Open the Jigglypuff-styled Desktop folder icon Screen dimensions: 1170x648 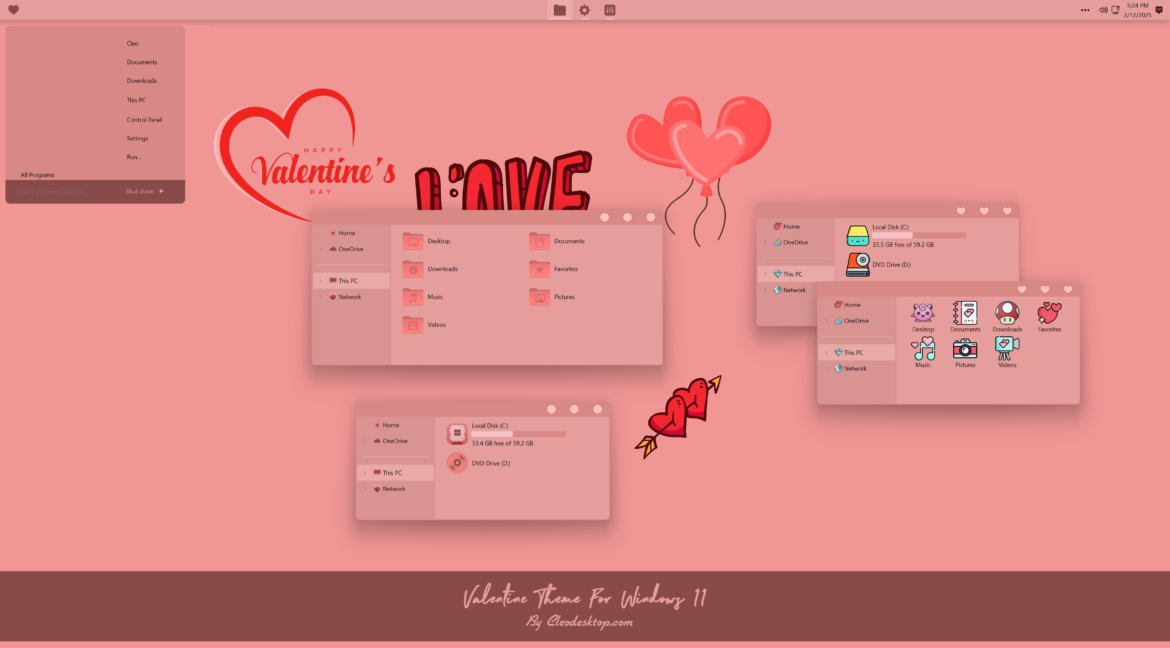coord(922,312)
